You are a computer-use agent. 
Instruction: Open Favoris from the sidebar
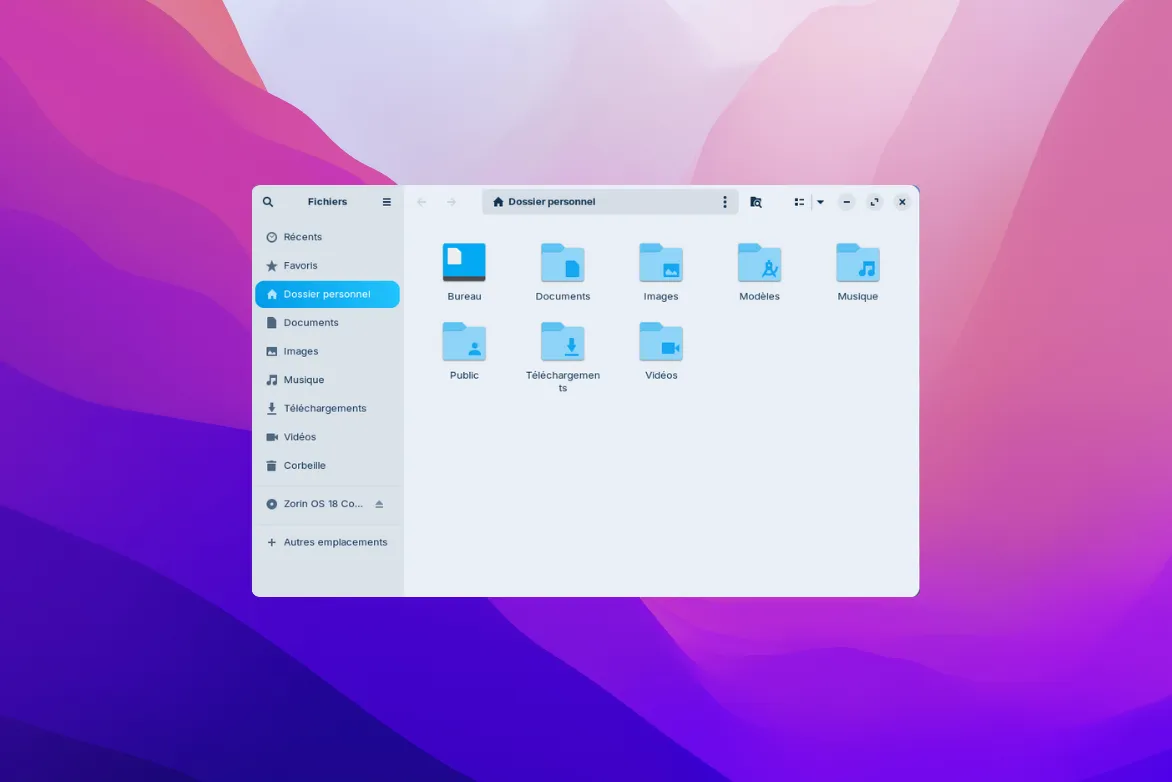[x=300, y=265]
